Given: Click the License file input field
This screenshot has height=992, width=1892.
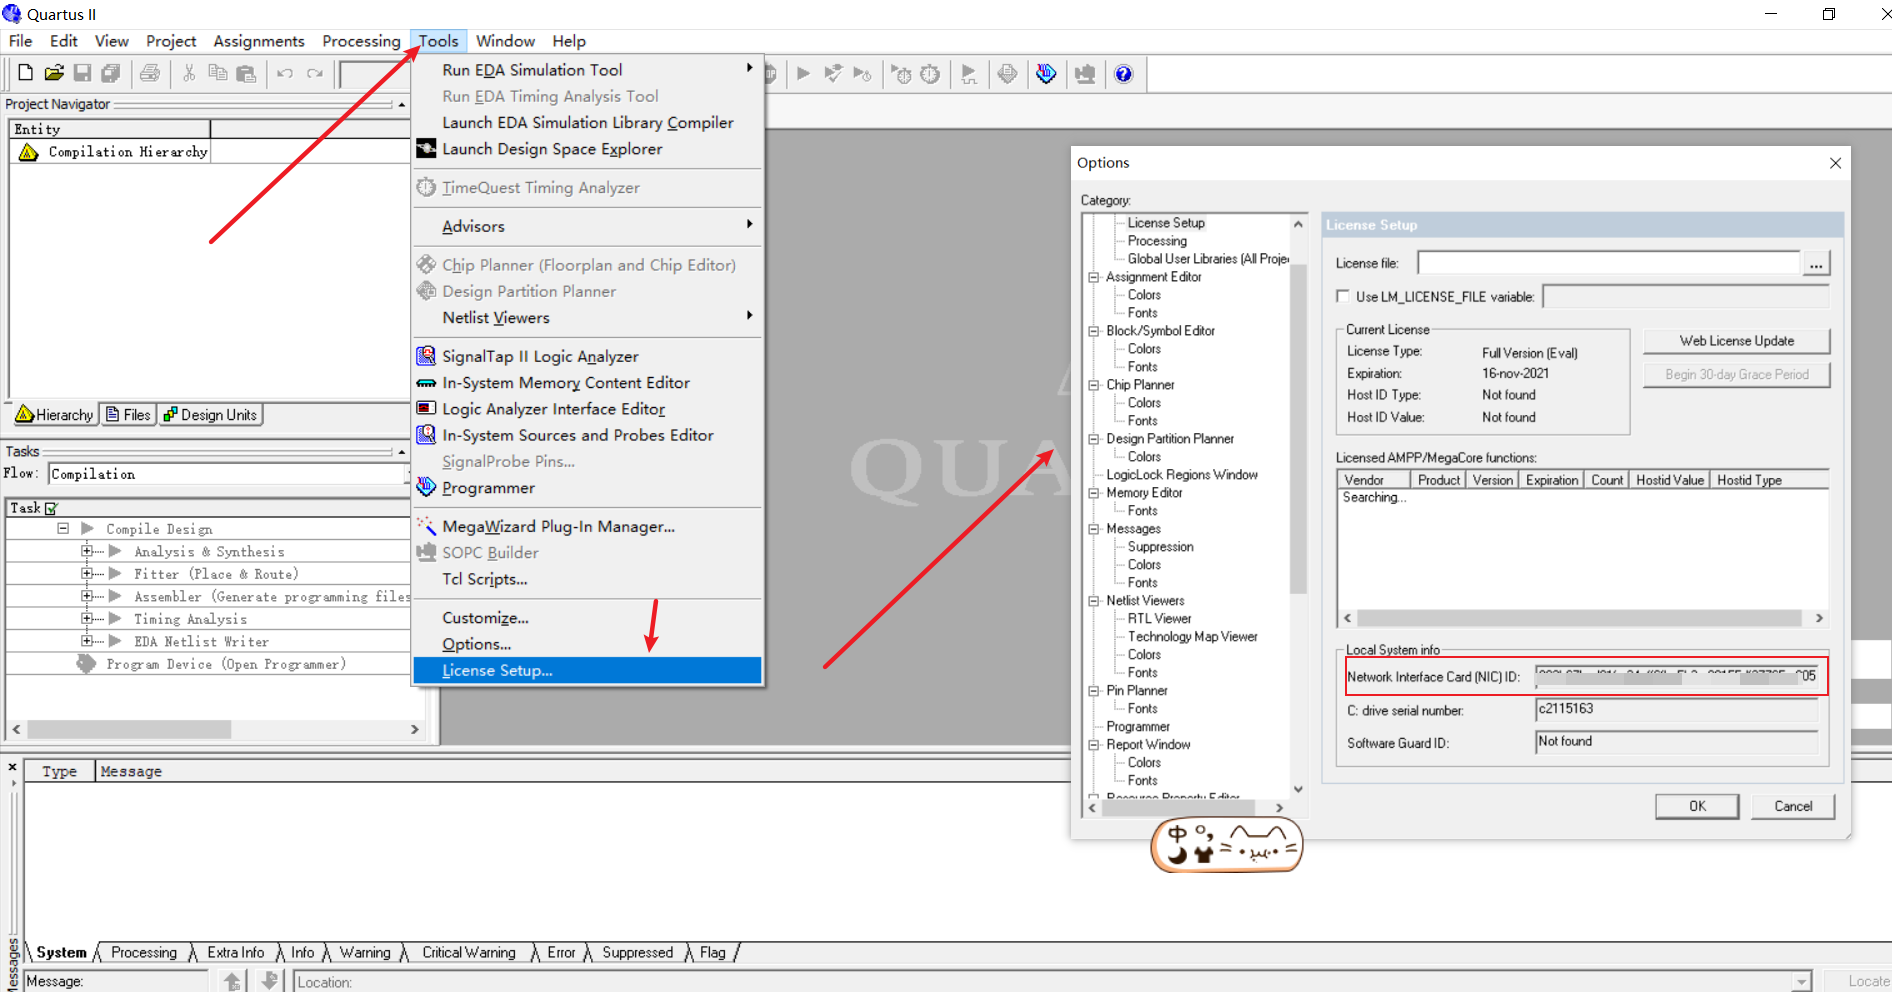Looking at the screenshot, I should 1609,263.
